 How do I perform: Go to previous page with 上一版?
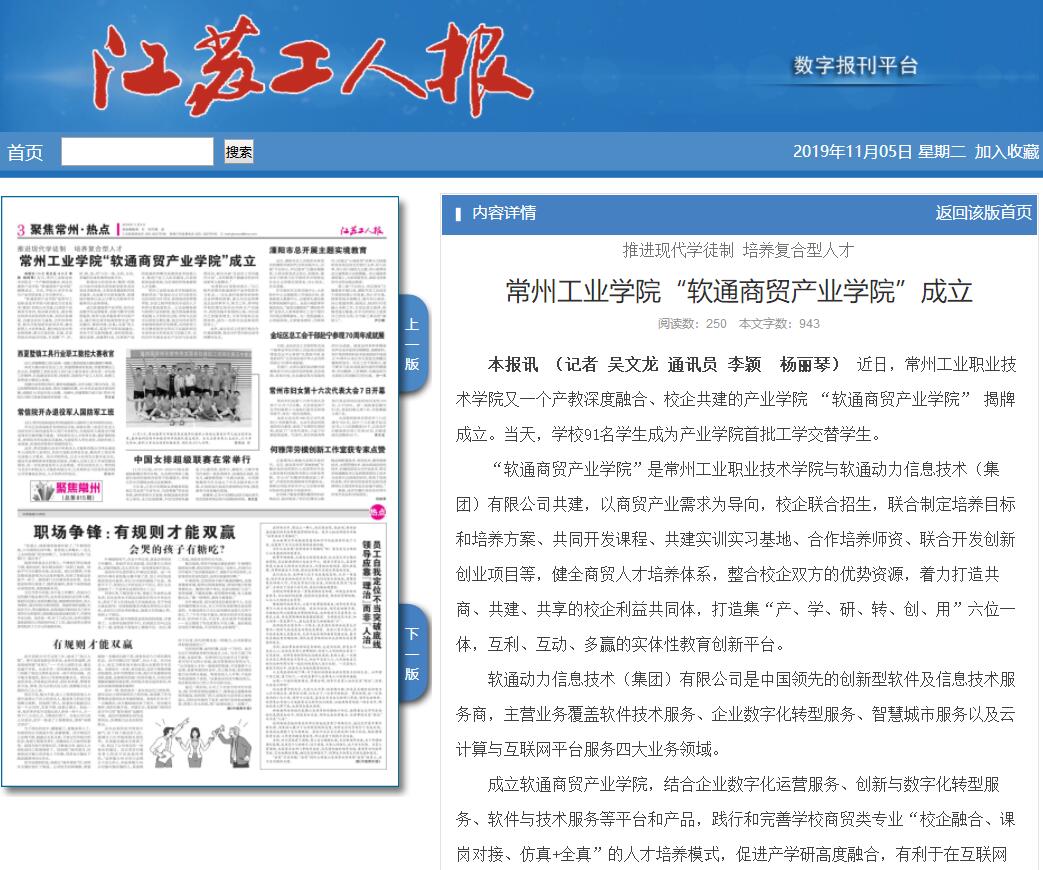click(x=412, y=344)
